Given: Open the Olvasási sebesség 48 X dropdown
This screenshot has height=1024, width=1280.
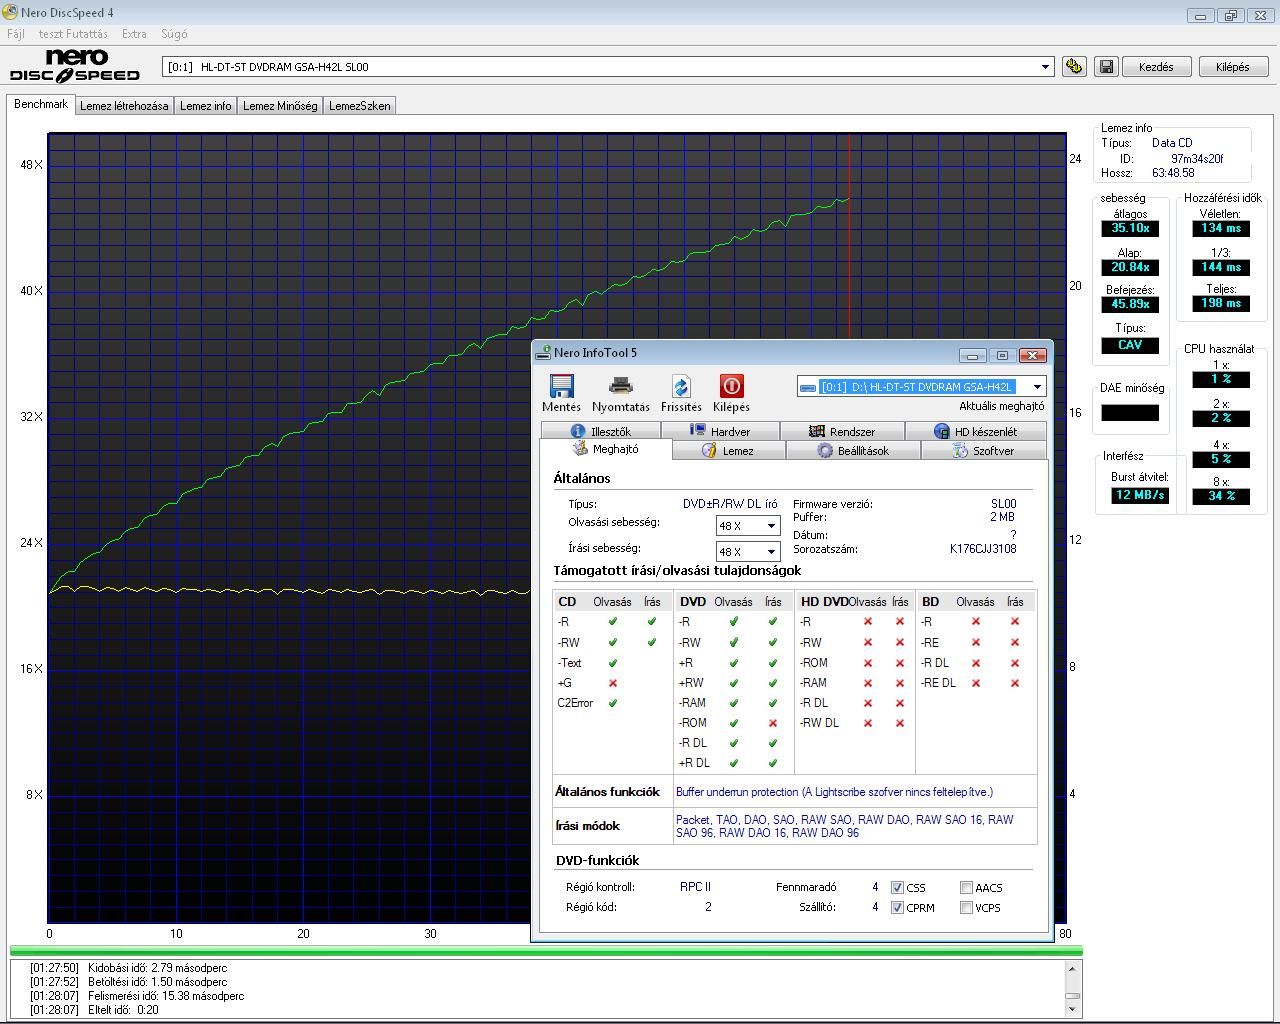Looking at the screenshot, I should coord(771,526).
